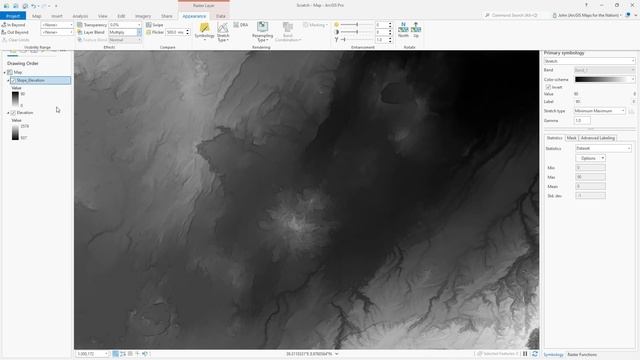Switch to the Analysis ribbon tab
This screenshot has height=360, width=640.
pos(80,16)
